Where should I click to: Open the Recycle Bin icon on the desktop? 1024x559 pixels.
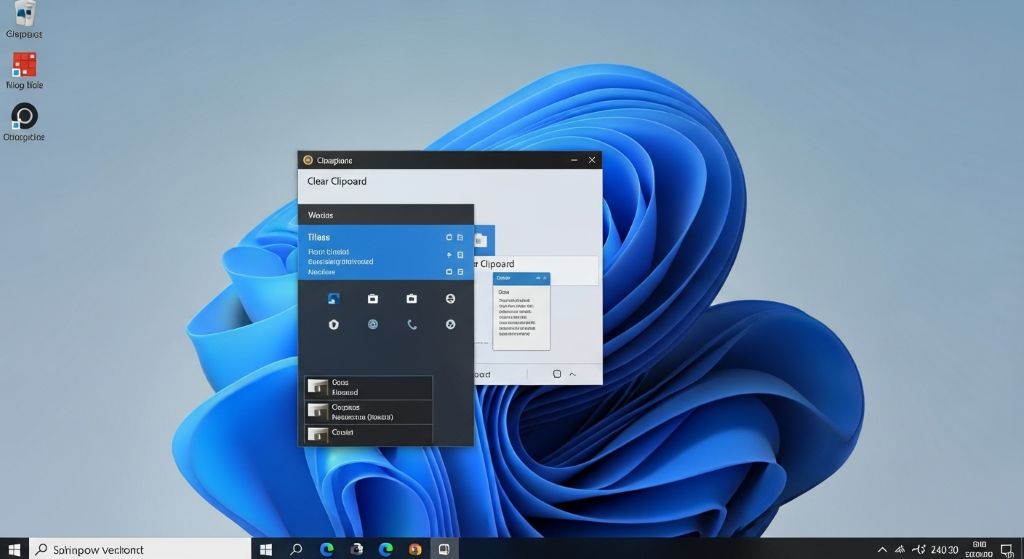pyautogui.click(x=23, y=13)
